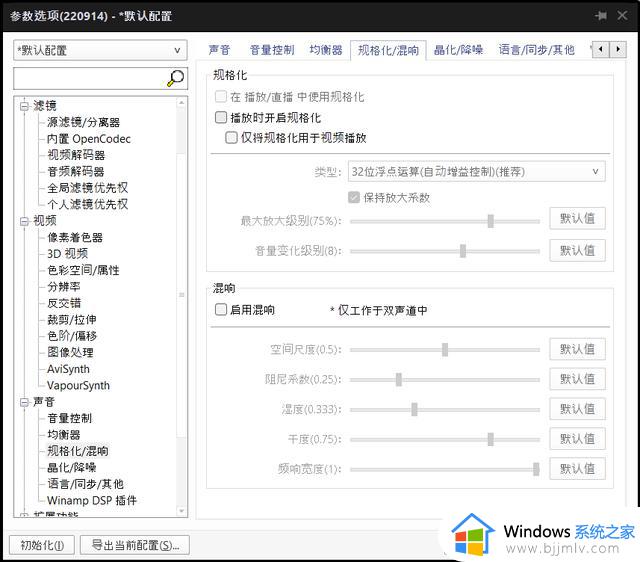
Task: Select Winamp DSP 插件 tree item
Action: [92, 500]
